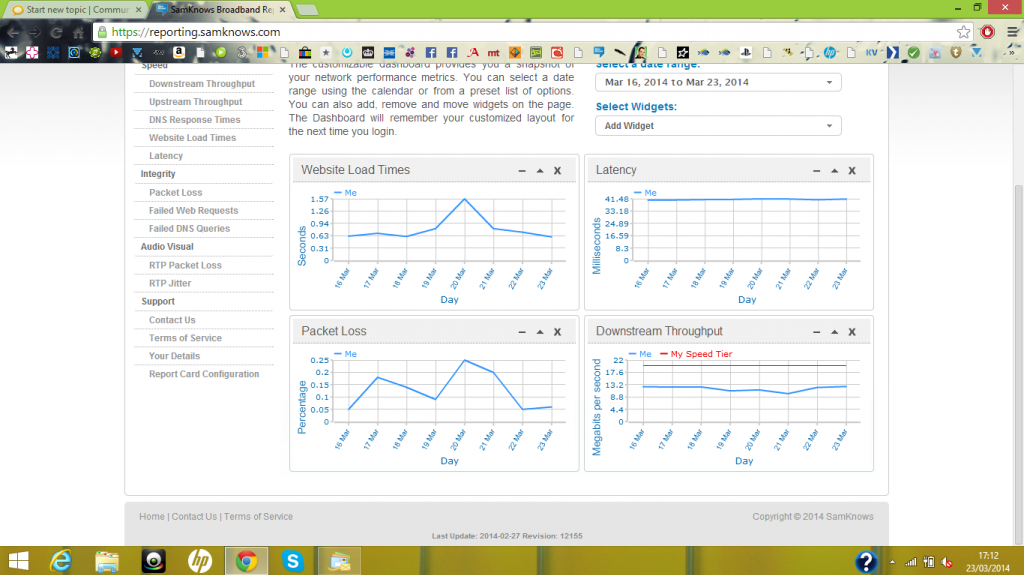1024x575 pixels.
Task: Open Skype from the taskbar
Action: [x=293, y=561]
